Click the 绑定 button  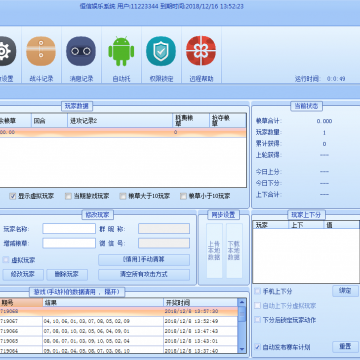coord(345,291)
